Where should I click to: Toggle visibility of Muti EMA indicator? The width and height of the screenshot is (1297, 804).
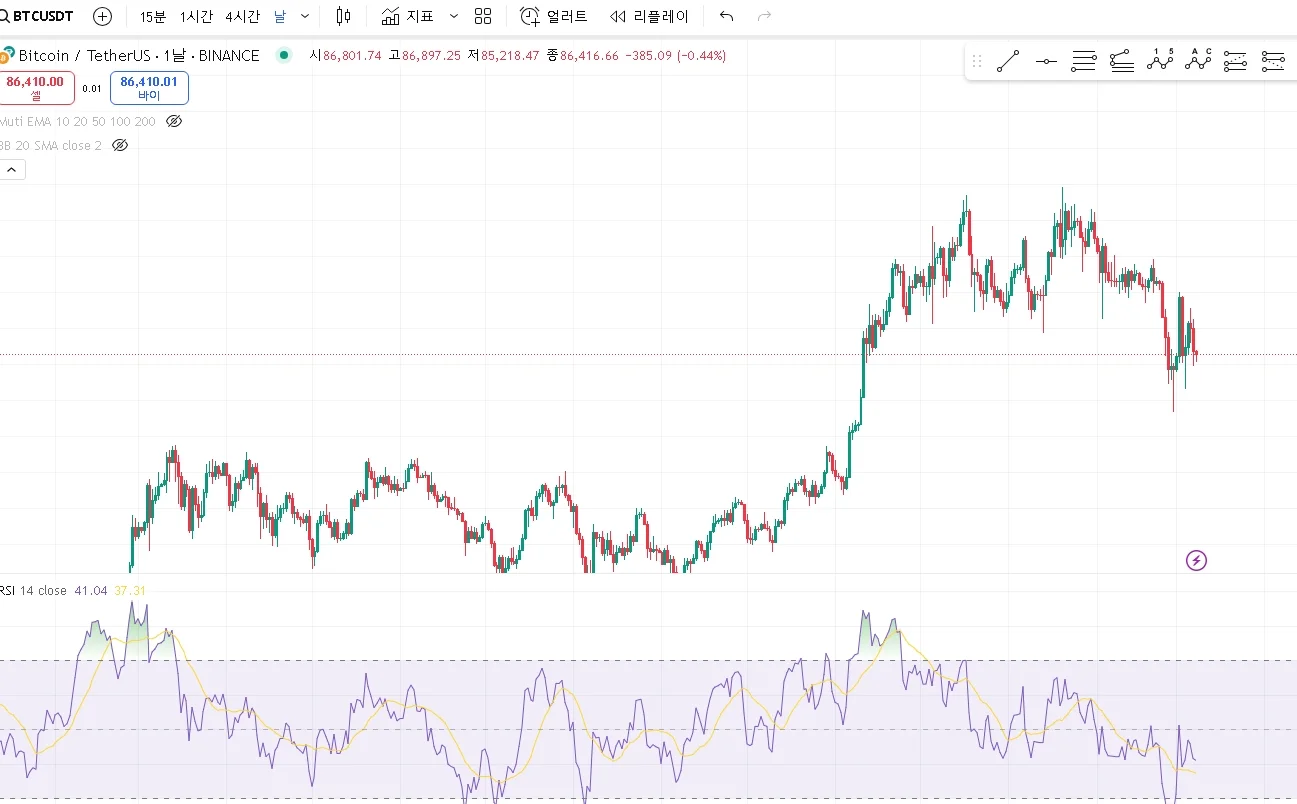174,121
